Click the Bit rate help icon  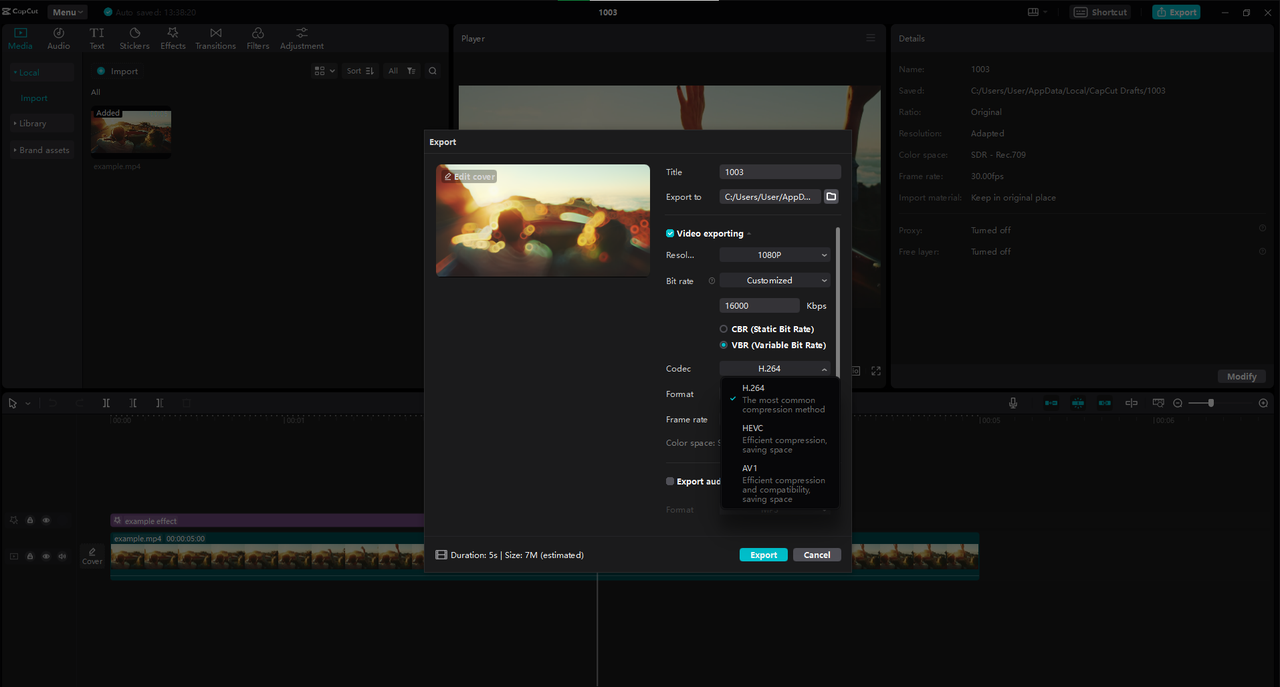(x=712, y=281)
